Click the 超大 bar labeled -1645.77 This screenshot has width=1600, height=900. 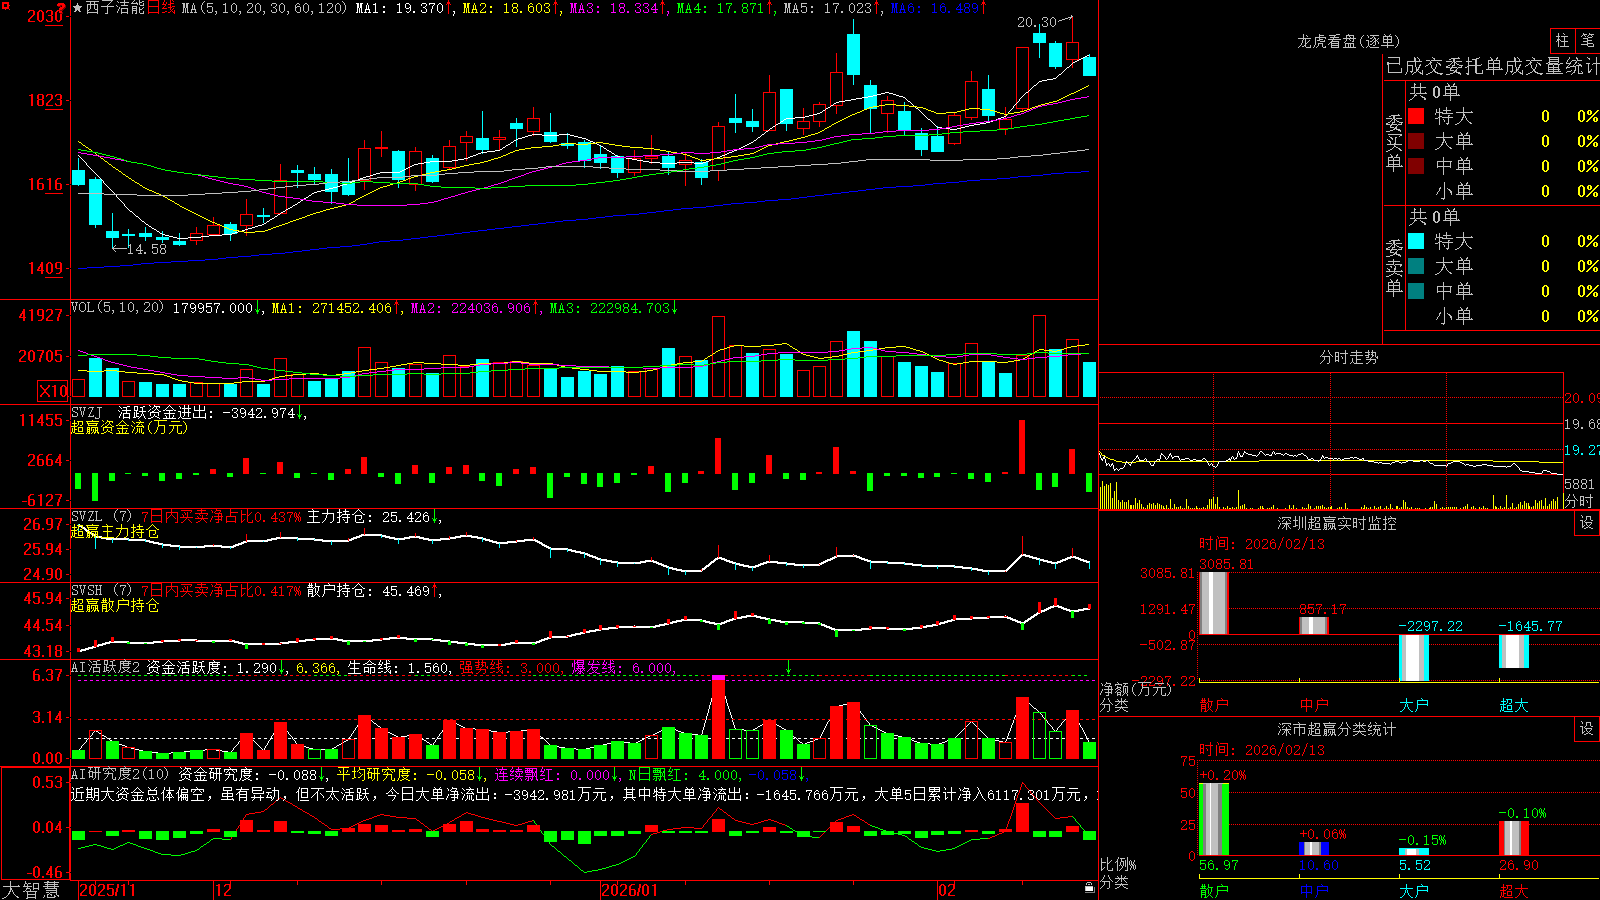[1514, 652]
